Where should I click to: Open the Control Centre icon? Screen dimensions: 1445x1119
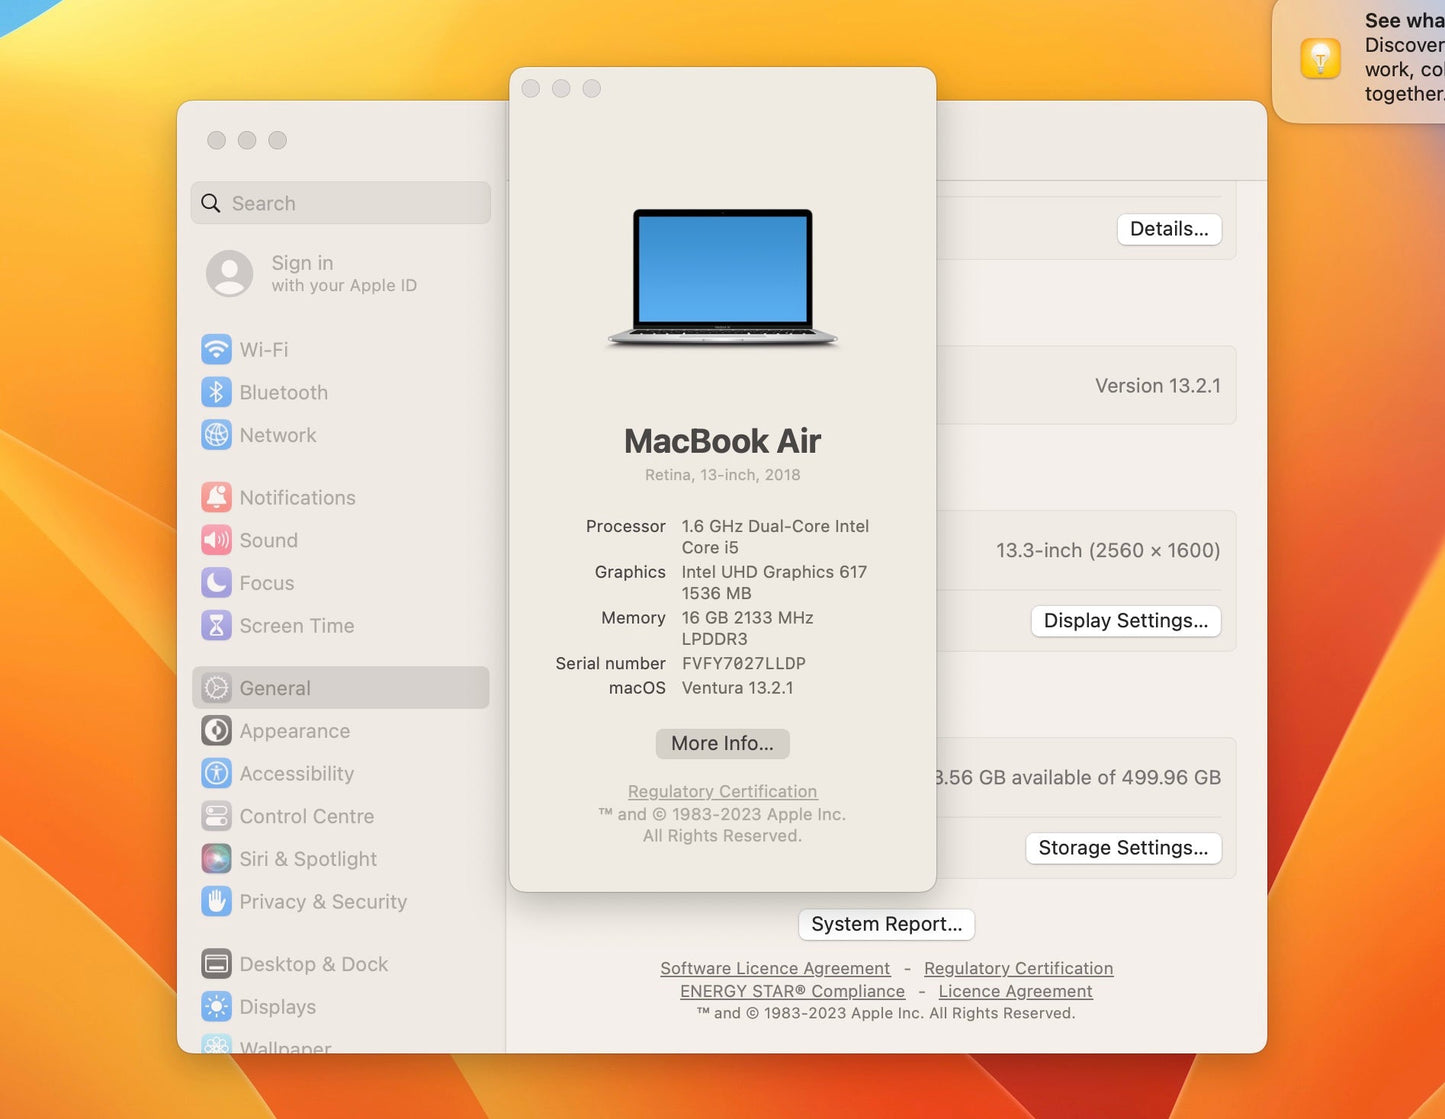pyautogui.click(x=216, y=816)
